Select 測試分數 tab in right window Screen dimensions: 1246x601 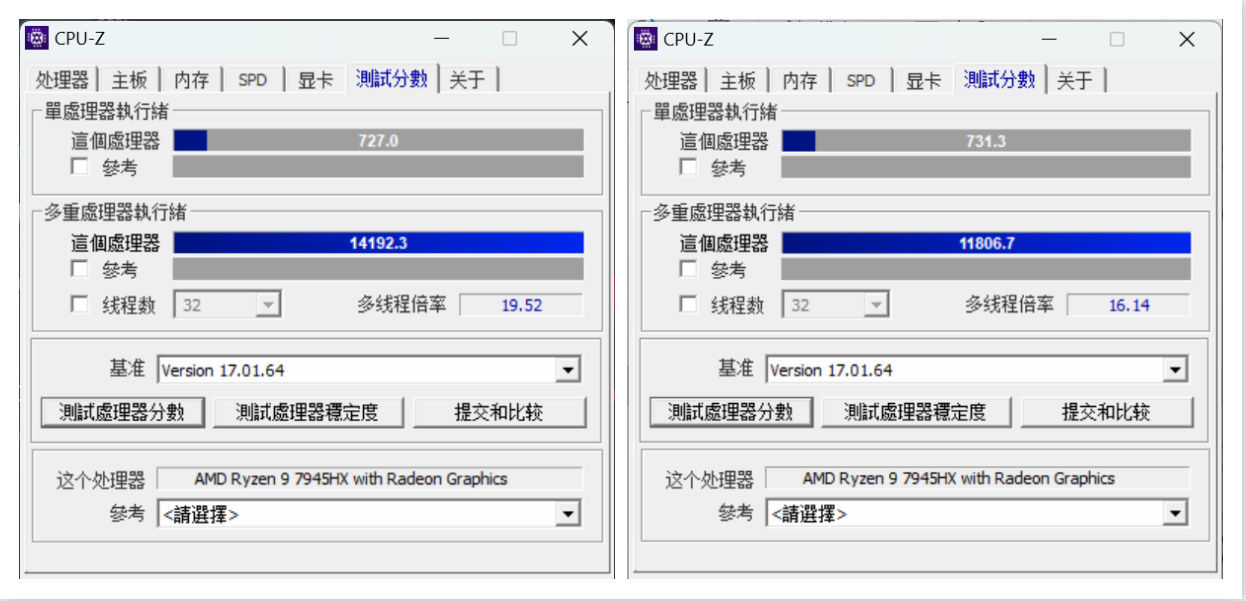(x=1000, y=78)
